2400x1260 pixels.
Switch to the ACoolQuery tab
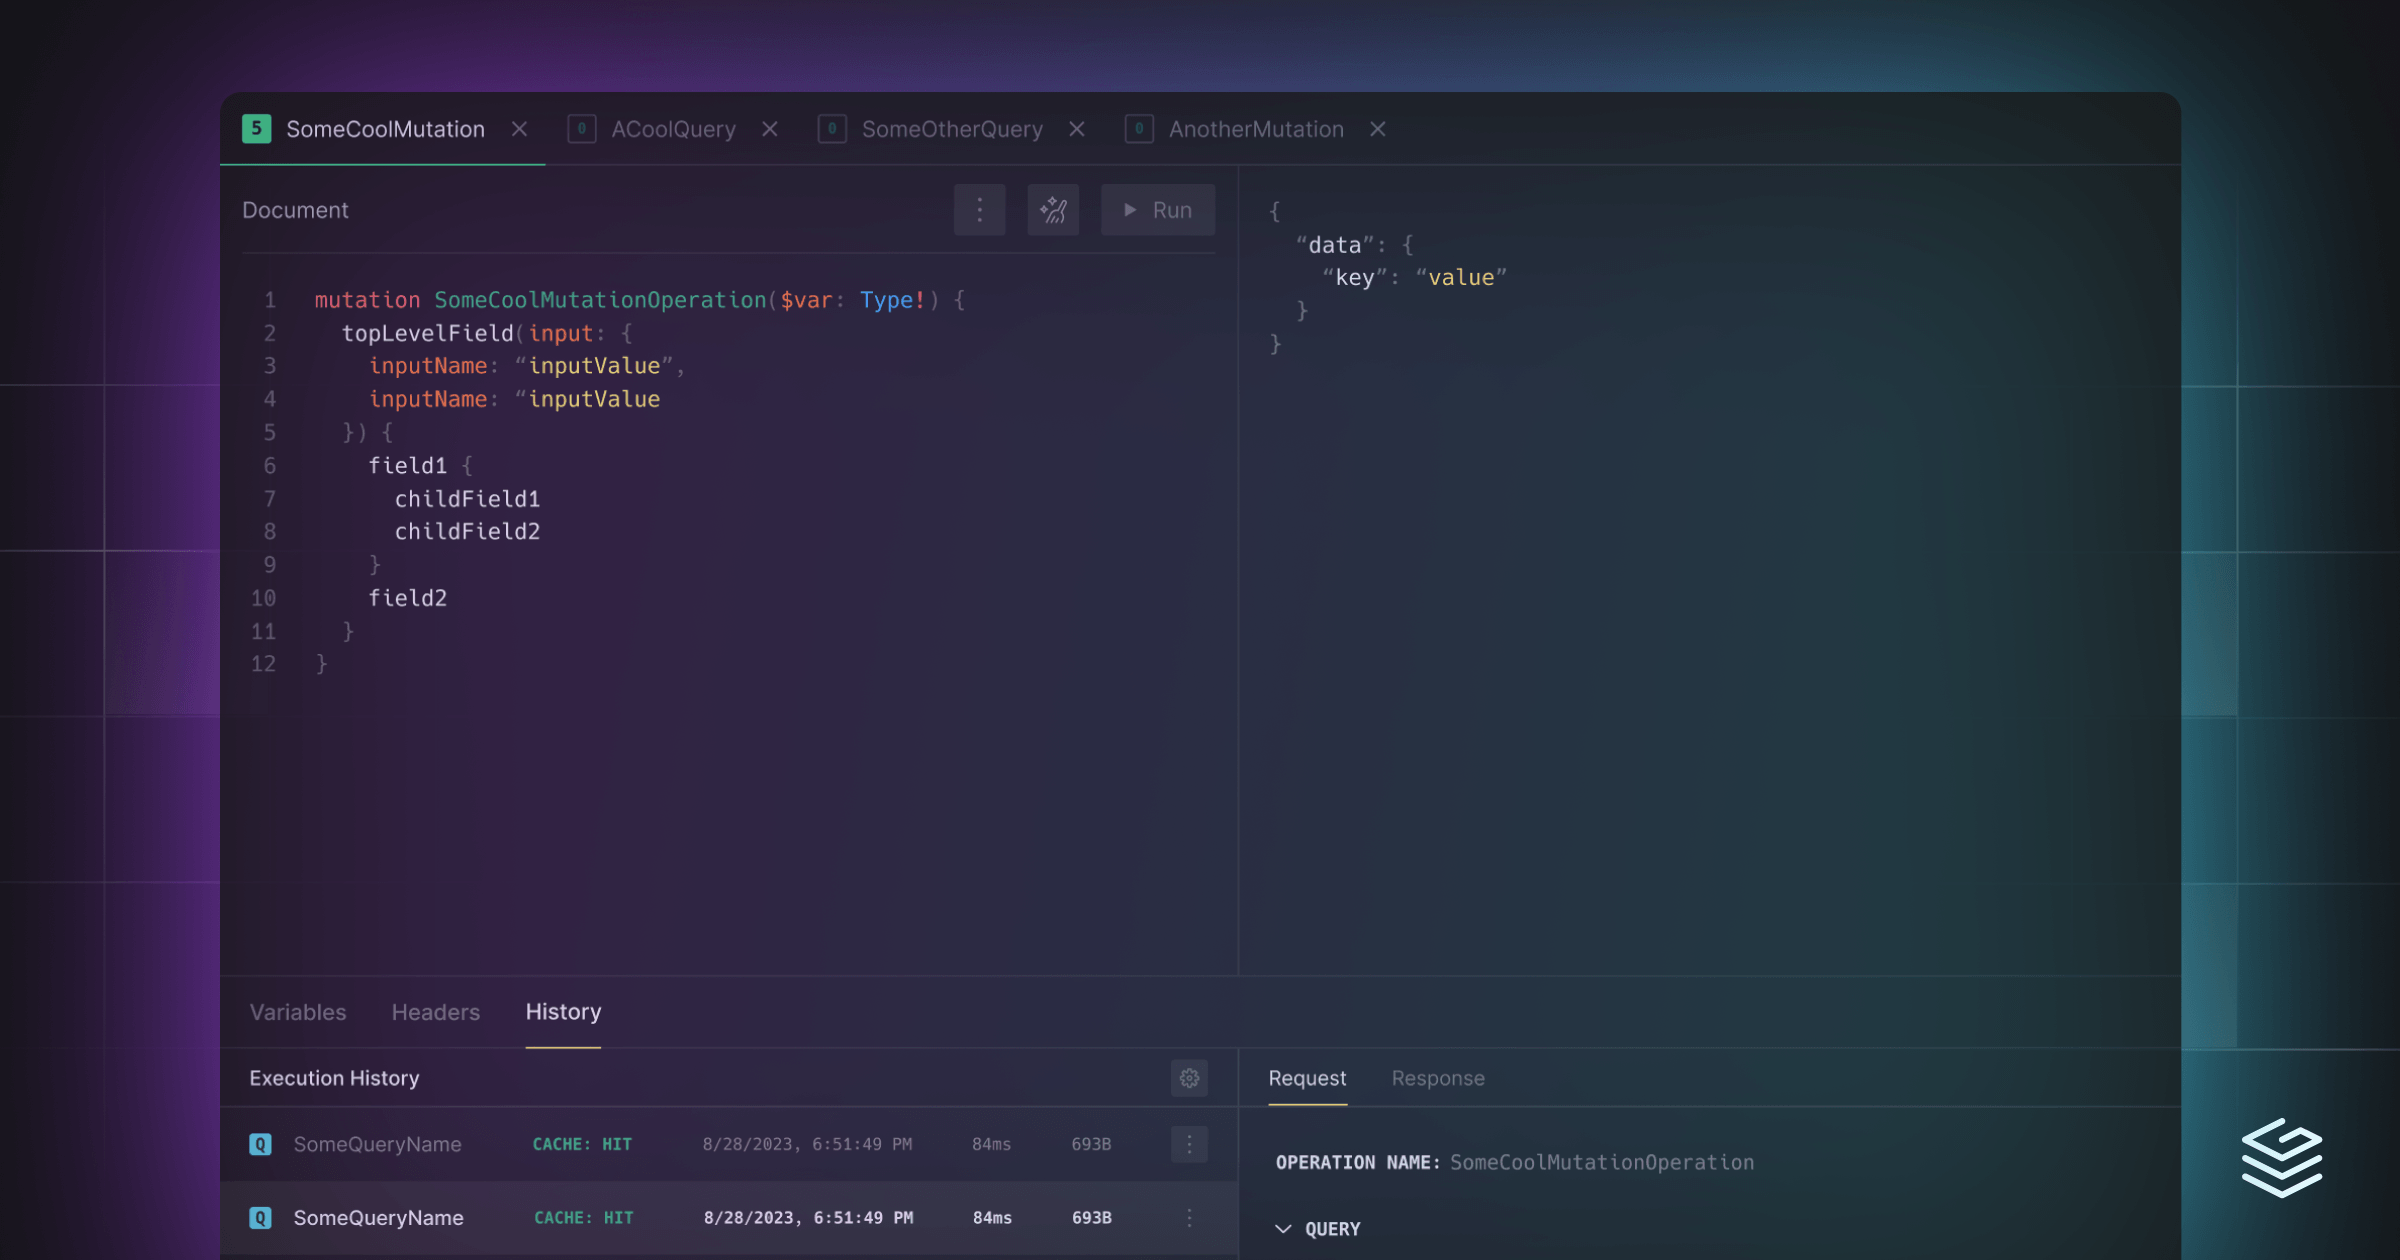click(x=673, y=129)
